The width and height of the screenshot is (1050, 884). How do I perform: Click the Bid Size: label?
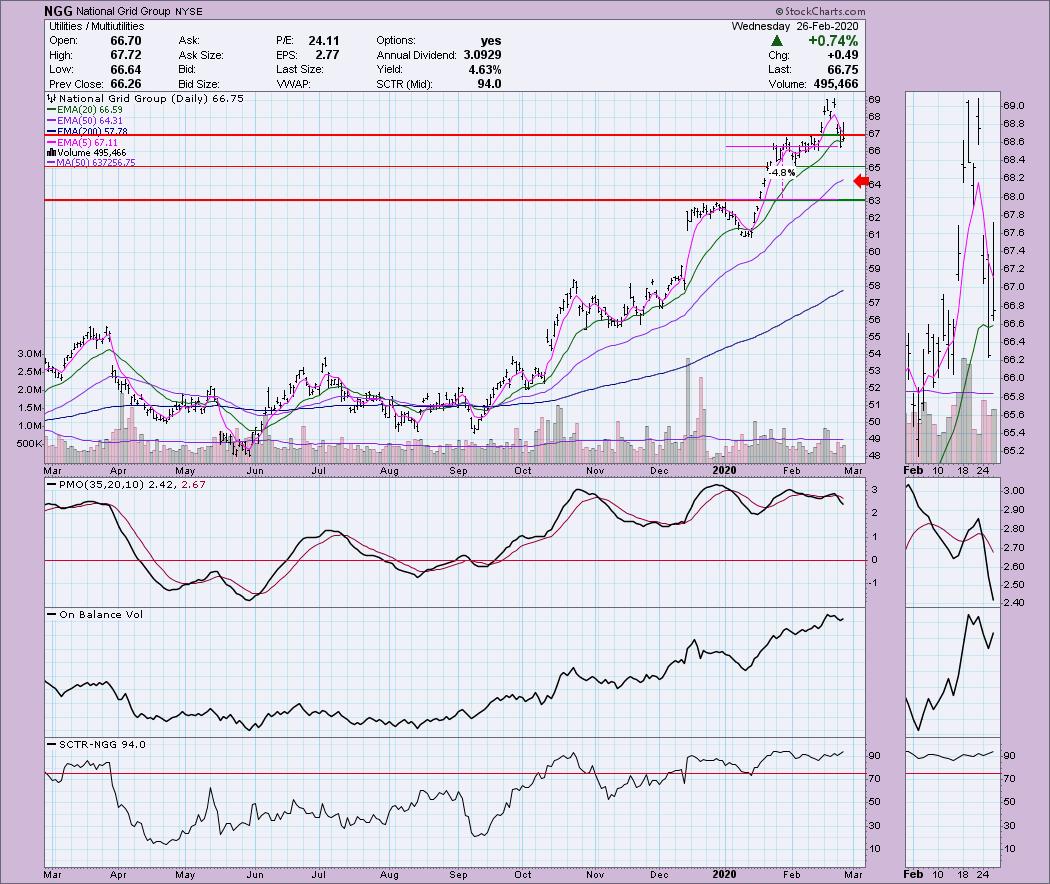pos(200,84)
